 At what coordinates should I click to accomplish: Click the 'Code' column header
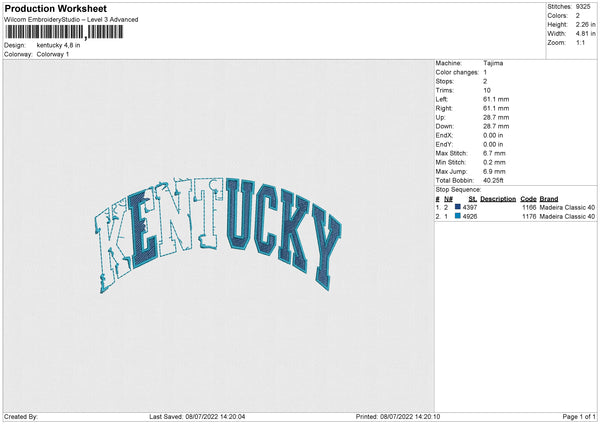point(528,199)
